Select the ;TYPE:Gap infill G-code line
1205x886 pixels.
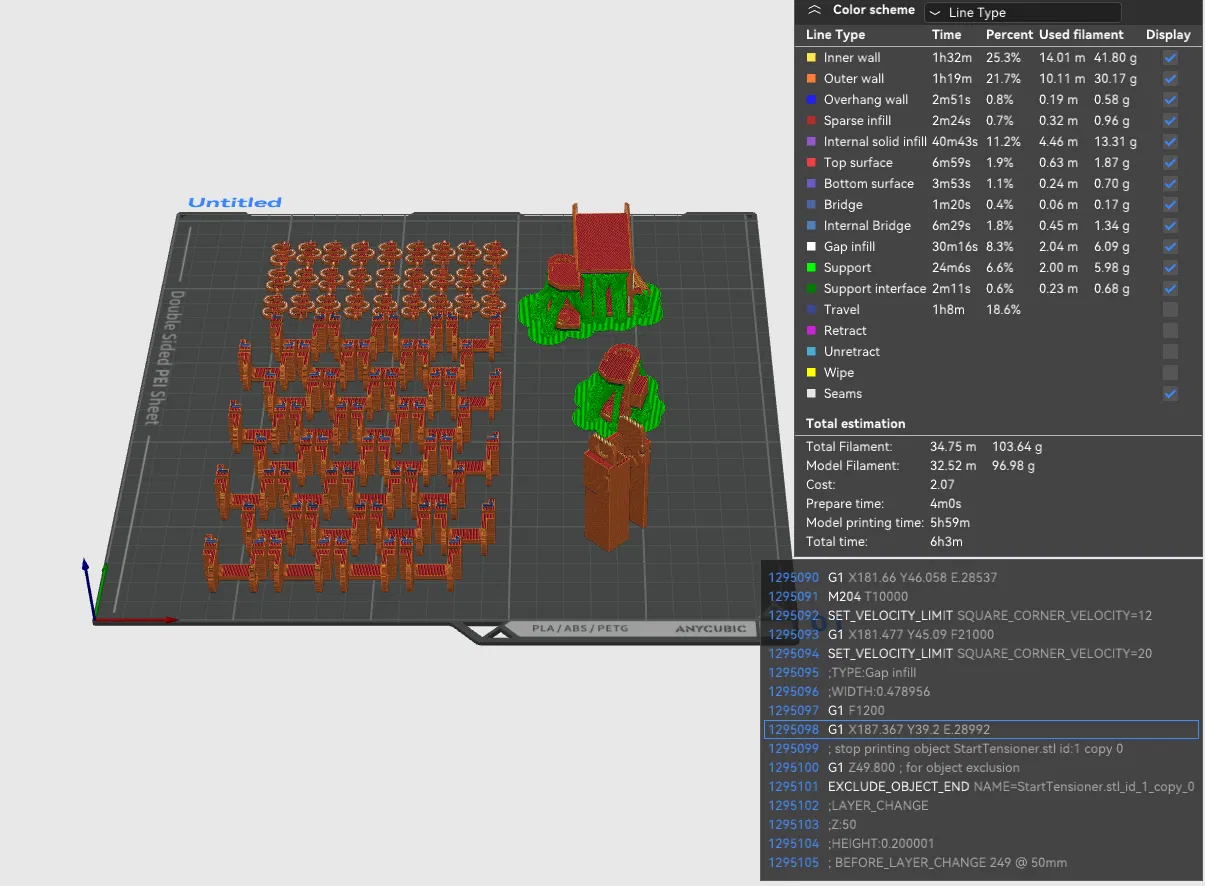tap(981, 673)
